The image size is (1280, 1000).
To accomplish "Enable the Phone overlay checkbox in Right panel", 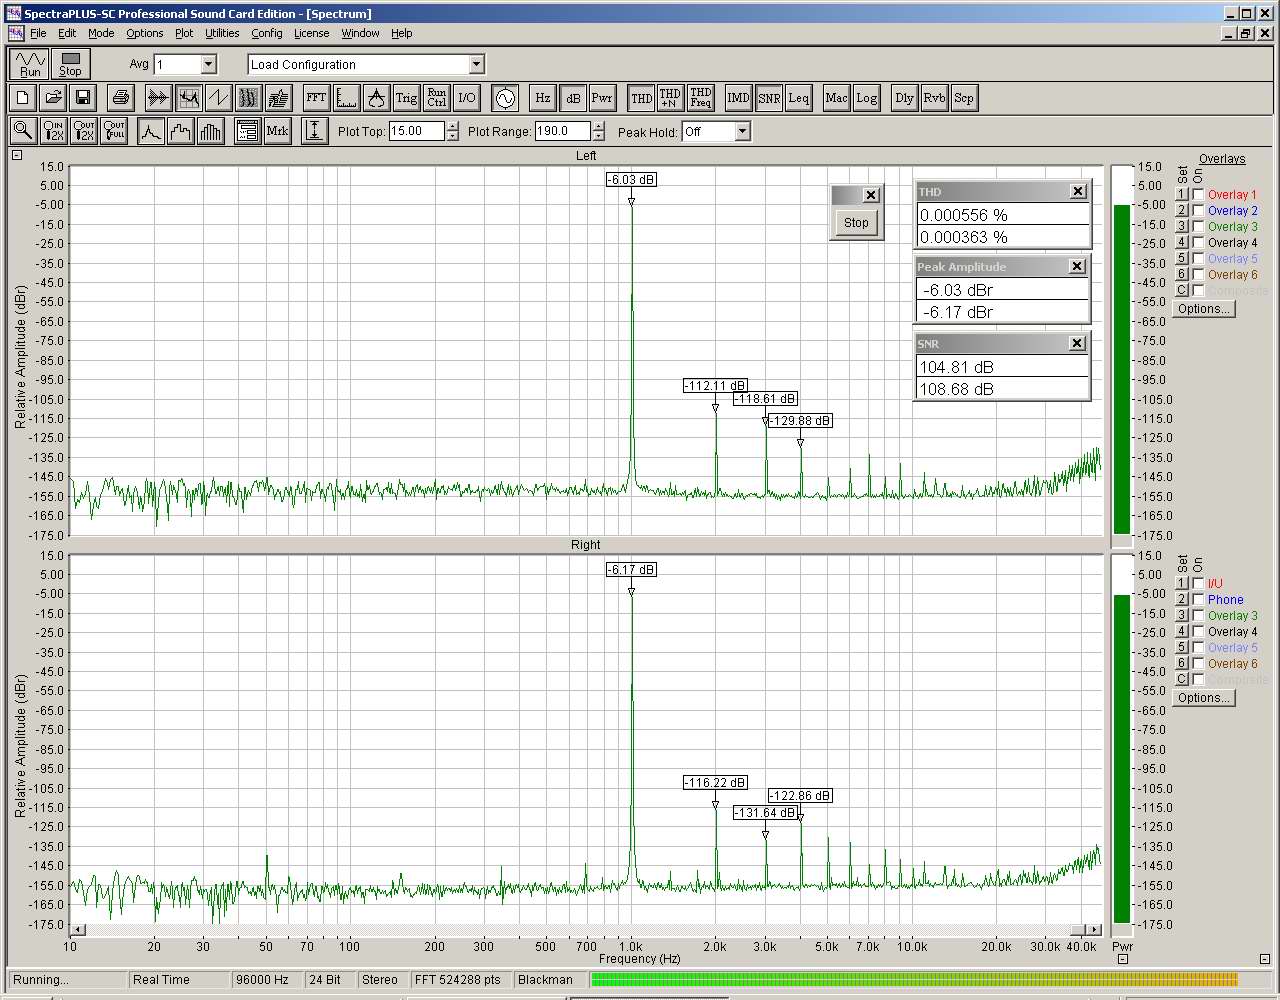I will 1198,600.
